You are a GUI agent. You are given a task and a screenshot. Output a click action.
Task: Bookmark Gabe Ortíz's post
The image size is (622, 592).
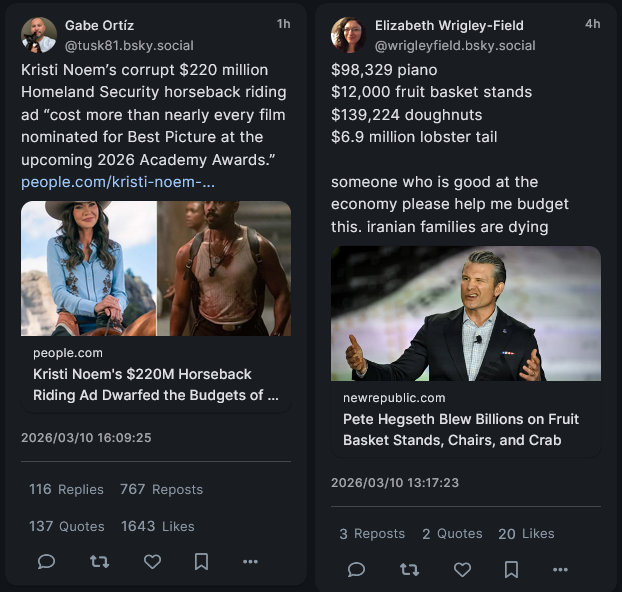[x=201, y=562]
